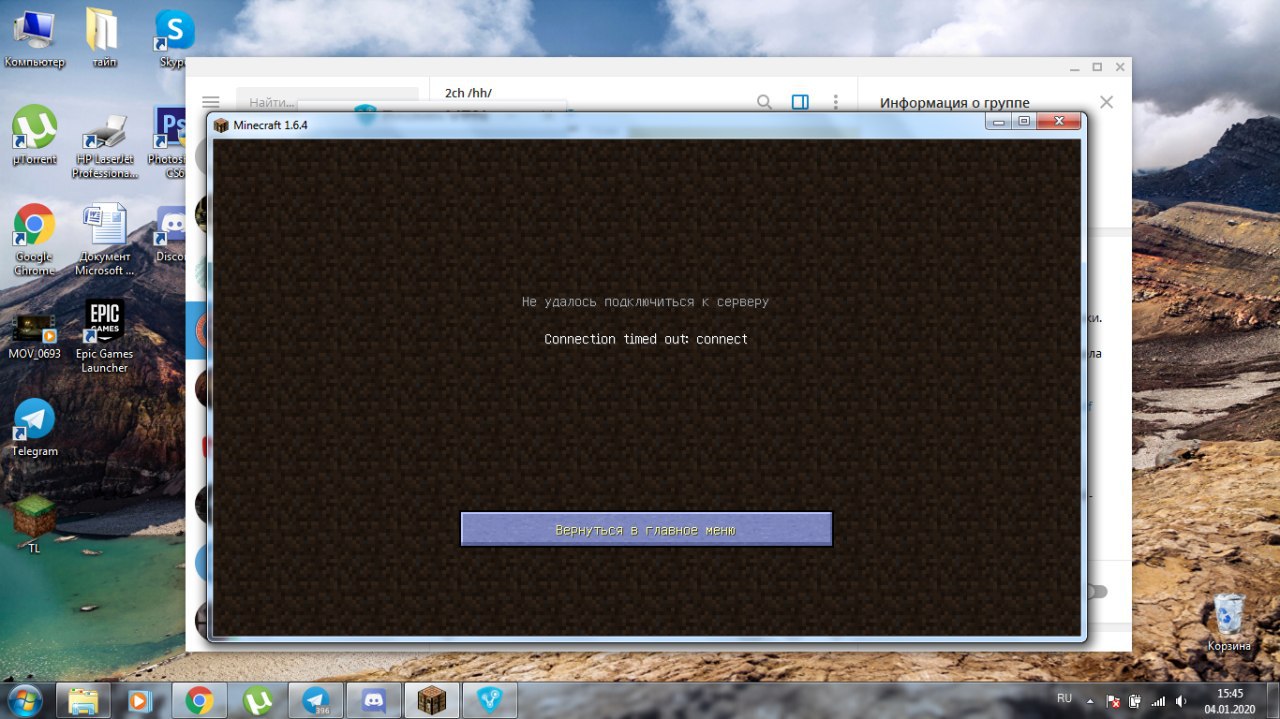This screenshot has height=719, width=1280.
Task: Open network signal icon in tray
Action: 1158,701
